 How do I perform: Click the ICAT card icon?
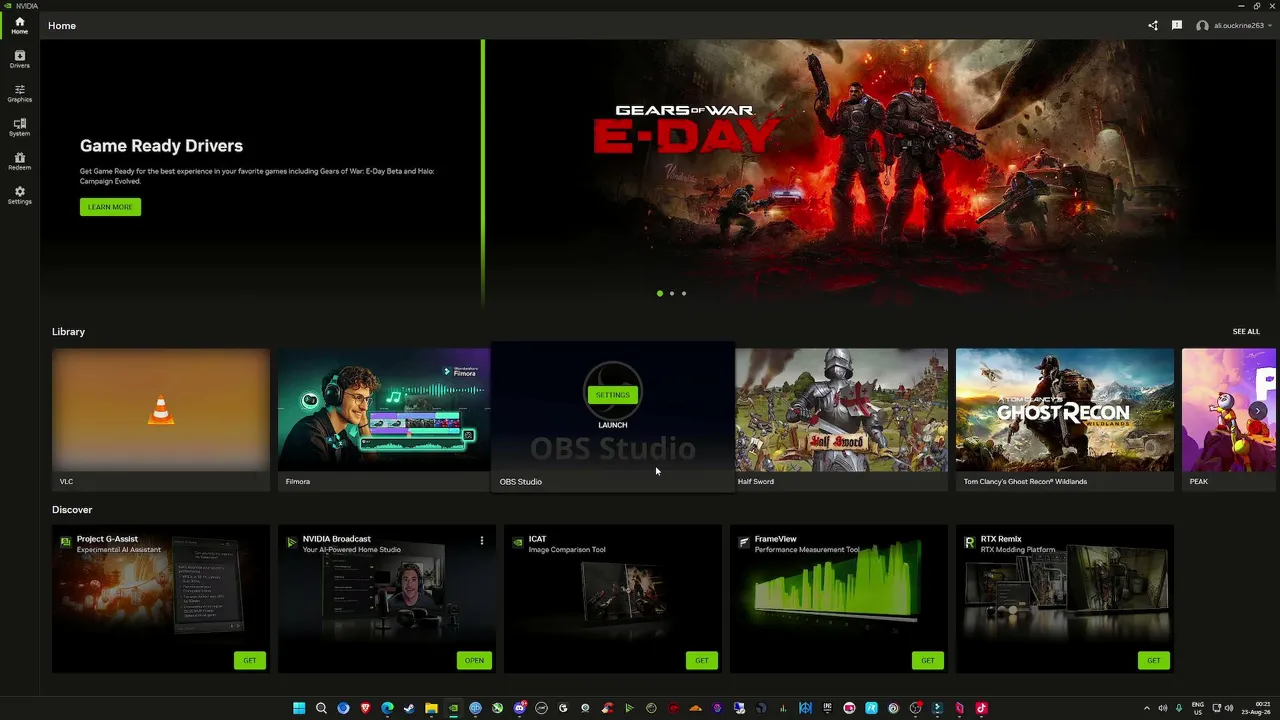(518, 542)
